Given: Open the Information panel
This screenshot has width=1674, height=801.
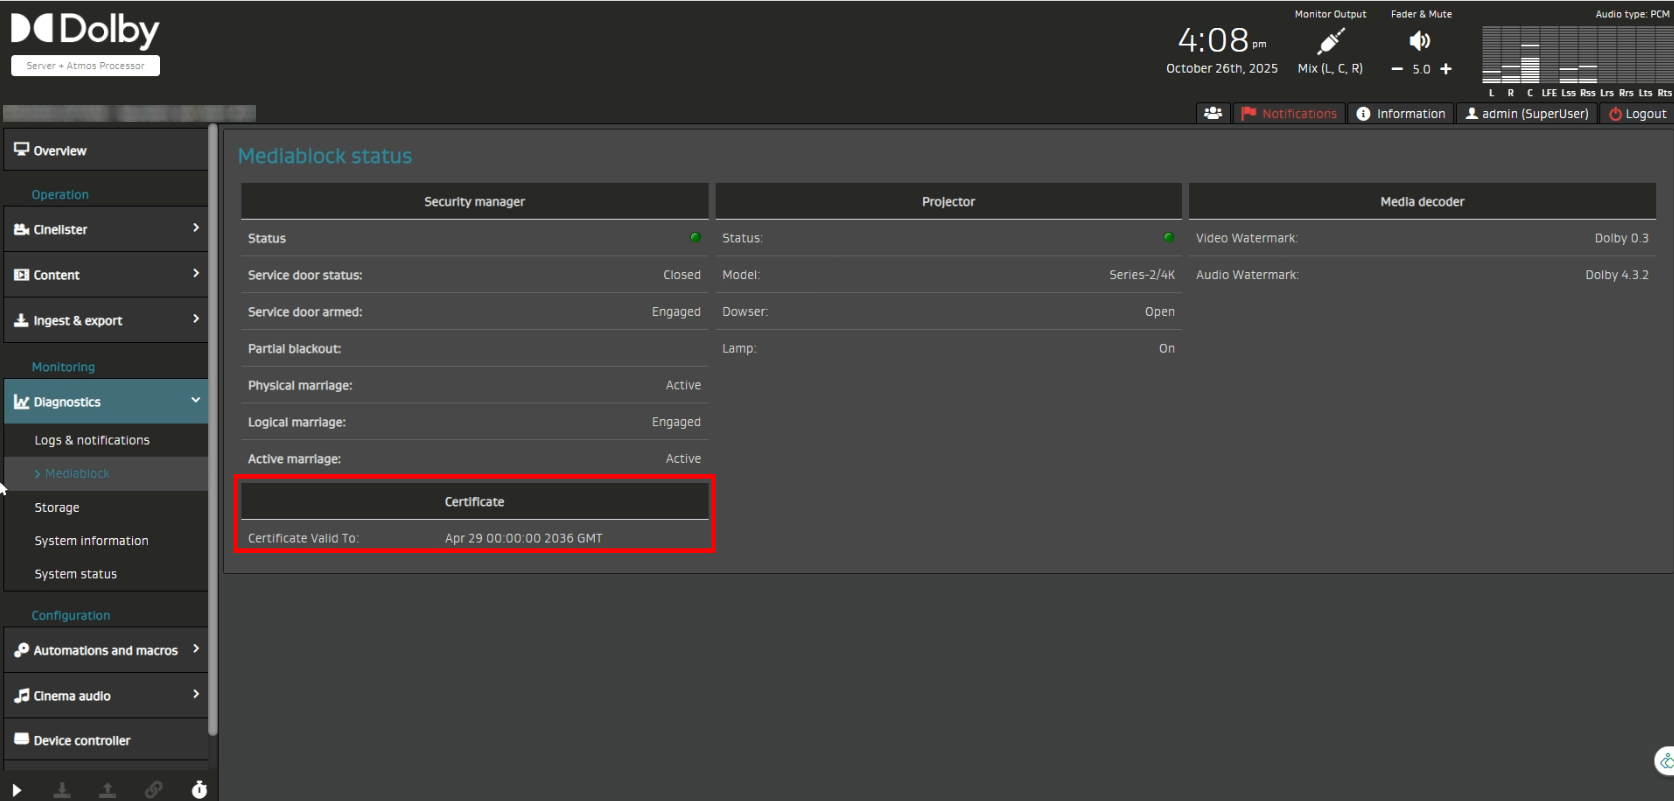Looking at the screenshot, I should point(1401,114).
